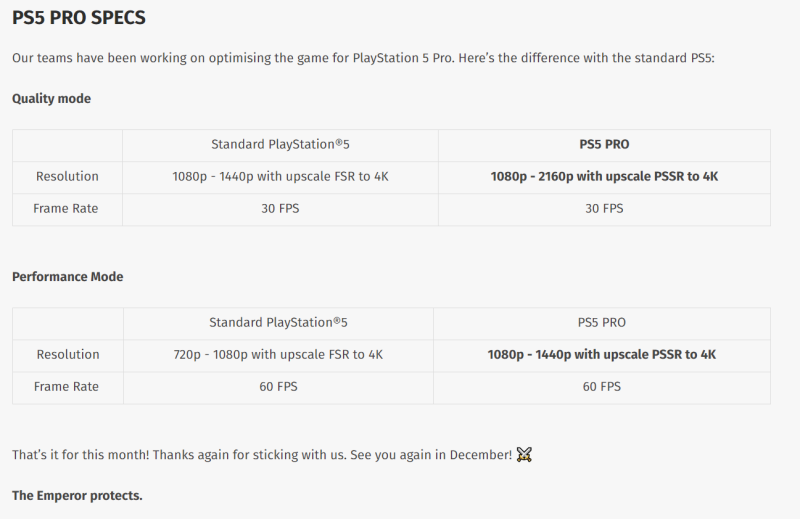
Task: Click the 60 FPS cell under PS5 PRO
Action: [602, 386]
